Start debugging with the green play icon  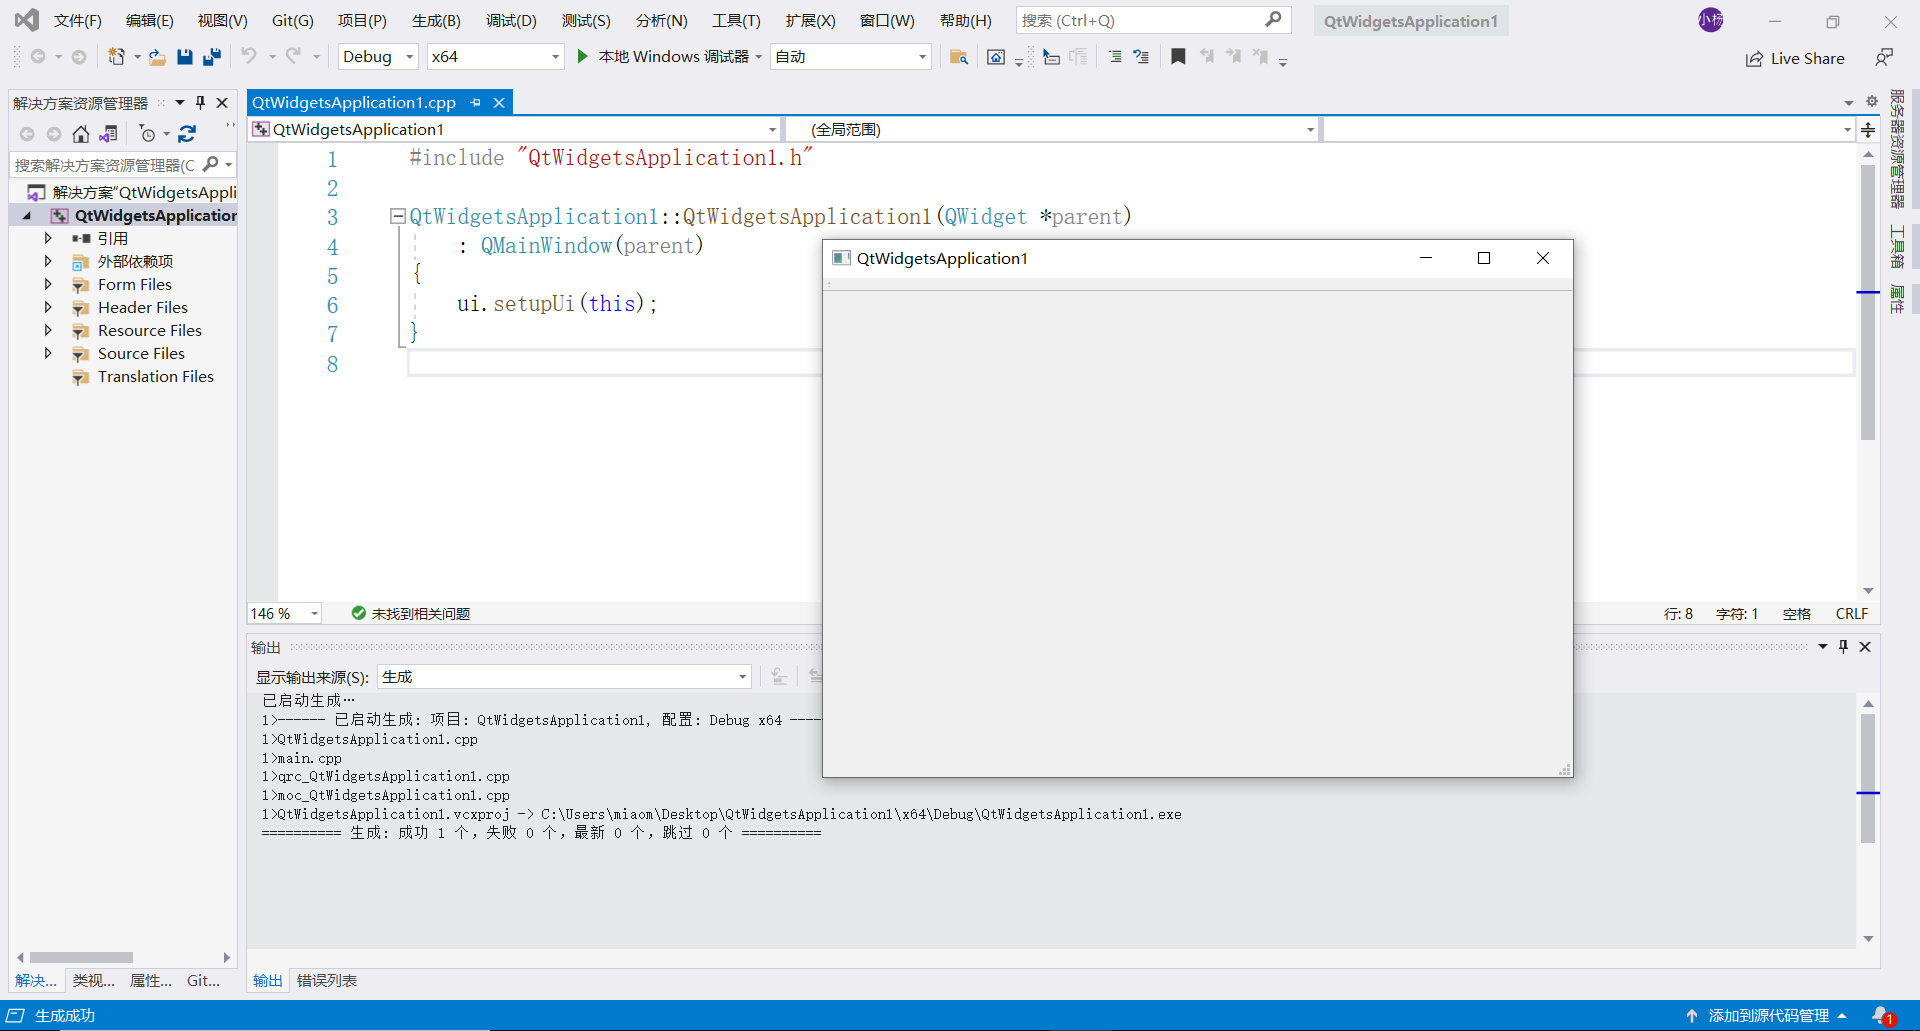tap(582, 57)
